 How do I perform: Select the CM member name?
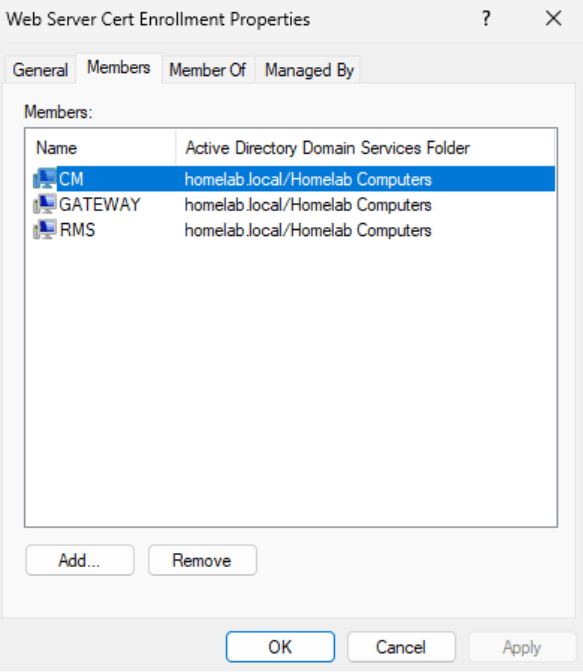[71, 179]
